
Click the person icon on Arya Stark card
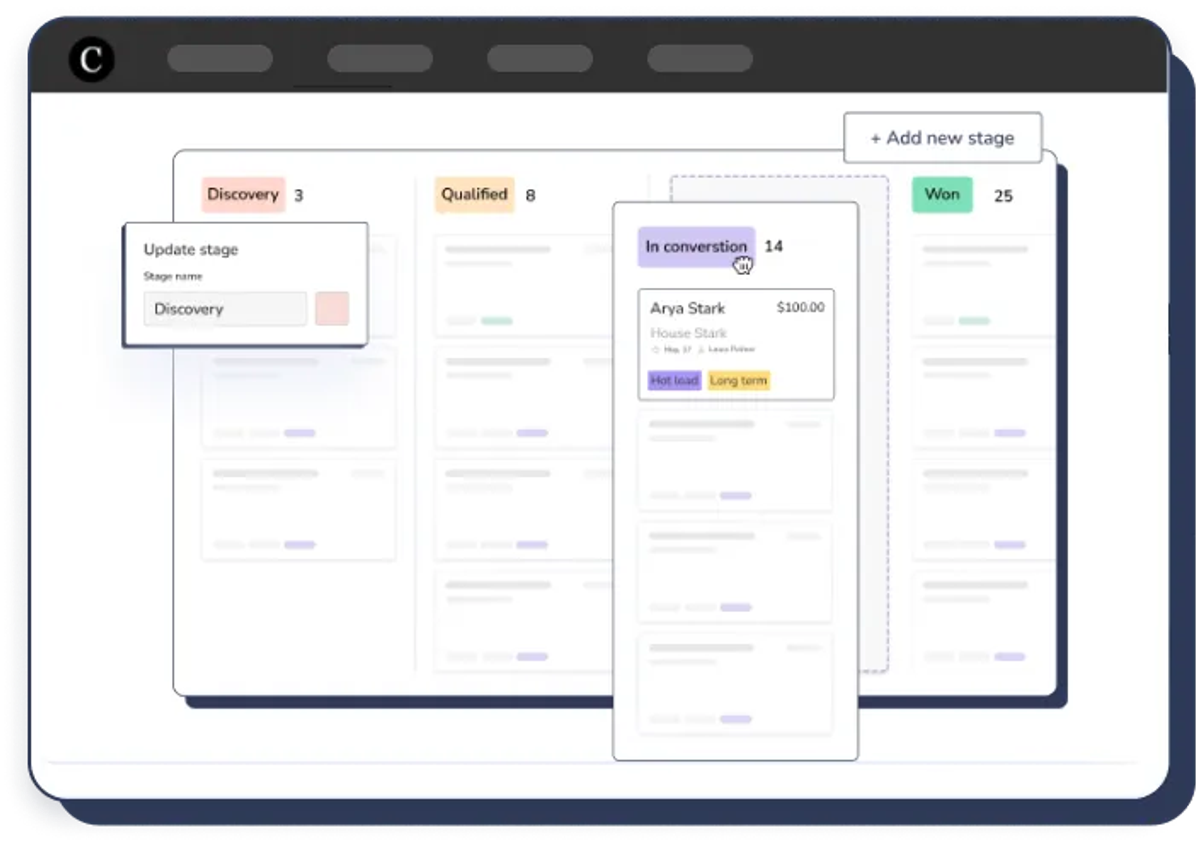[x=701, y=350]
